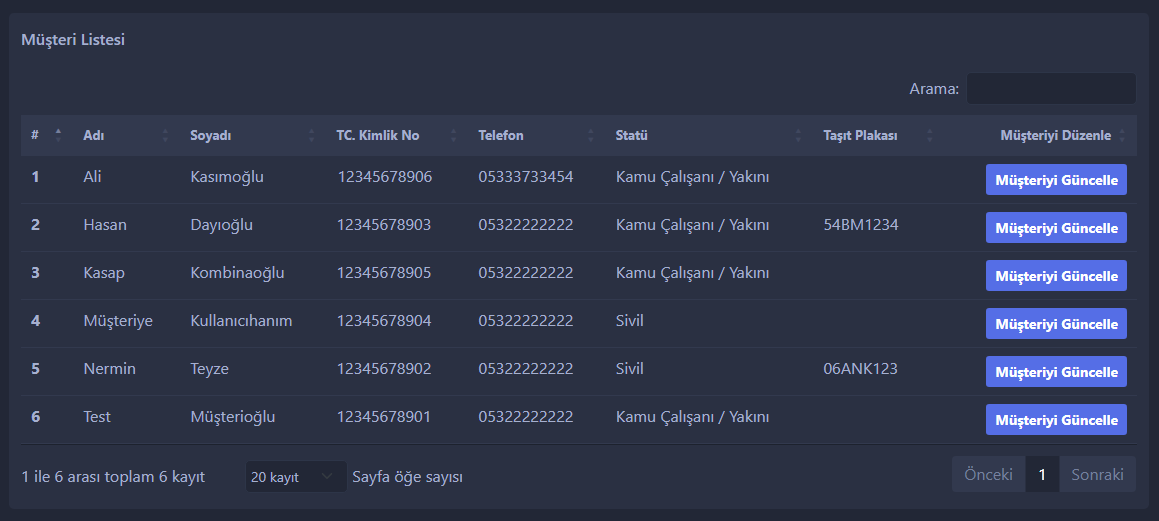Screen dimensions: 1159x521
Task: Click Müşteriyi Güncelle for Müşteriye Kullanıcıhanım
Action: click(x=1056, y=324)
